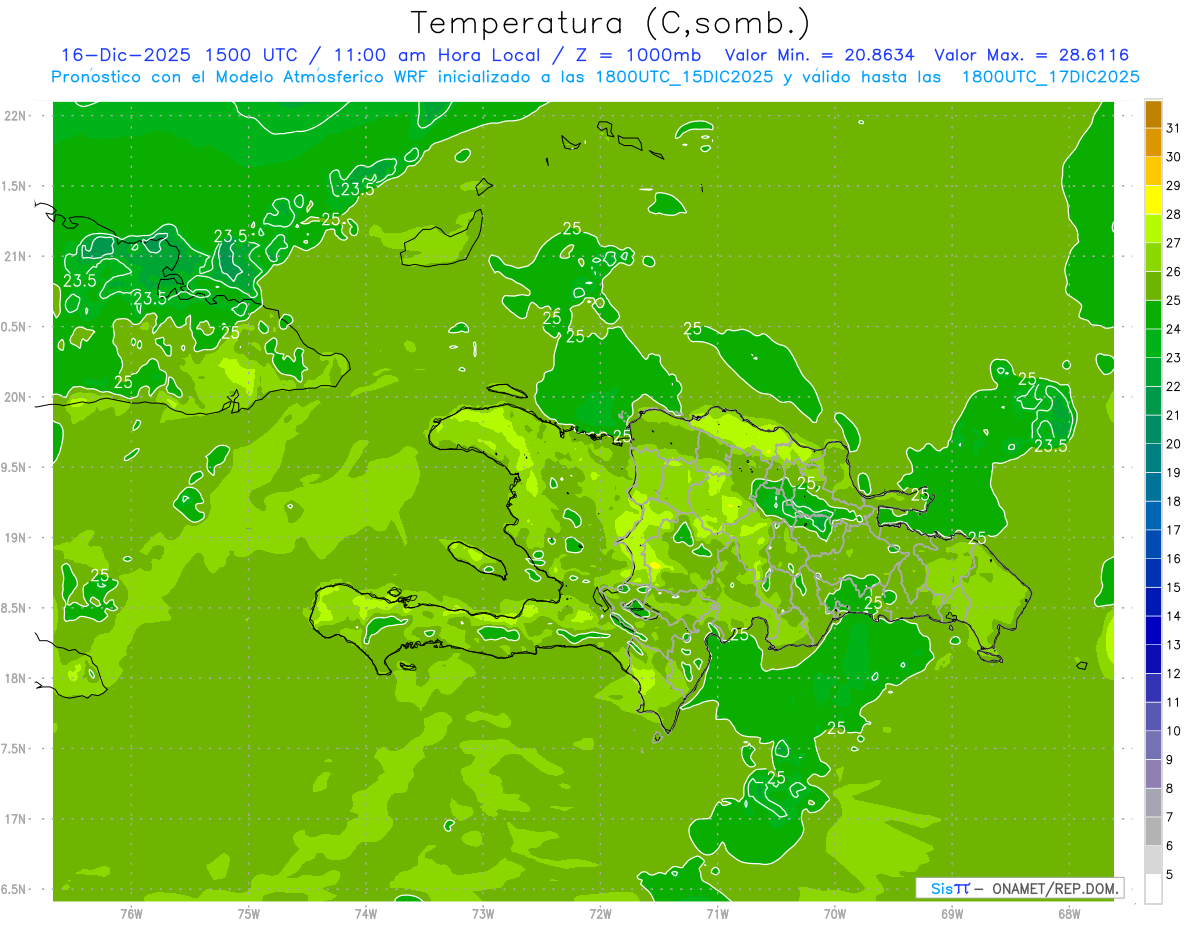Click legend scale value "19"

click(x=1174, y=473)
